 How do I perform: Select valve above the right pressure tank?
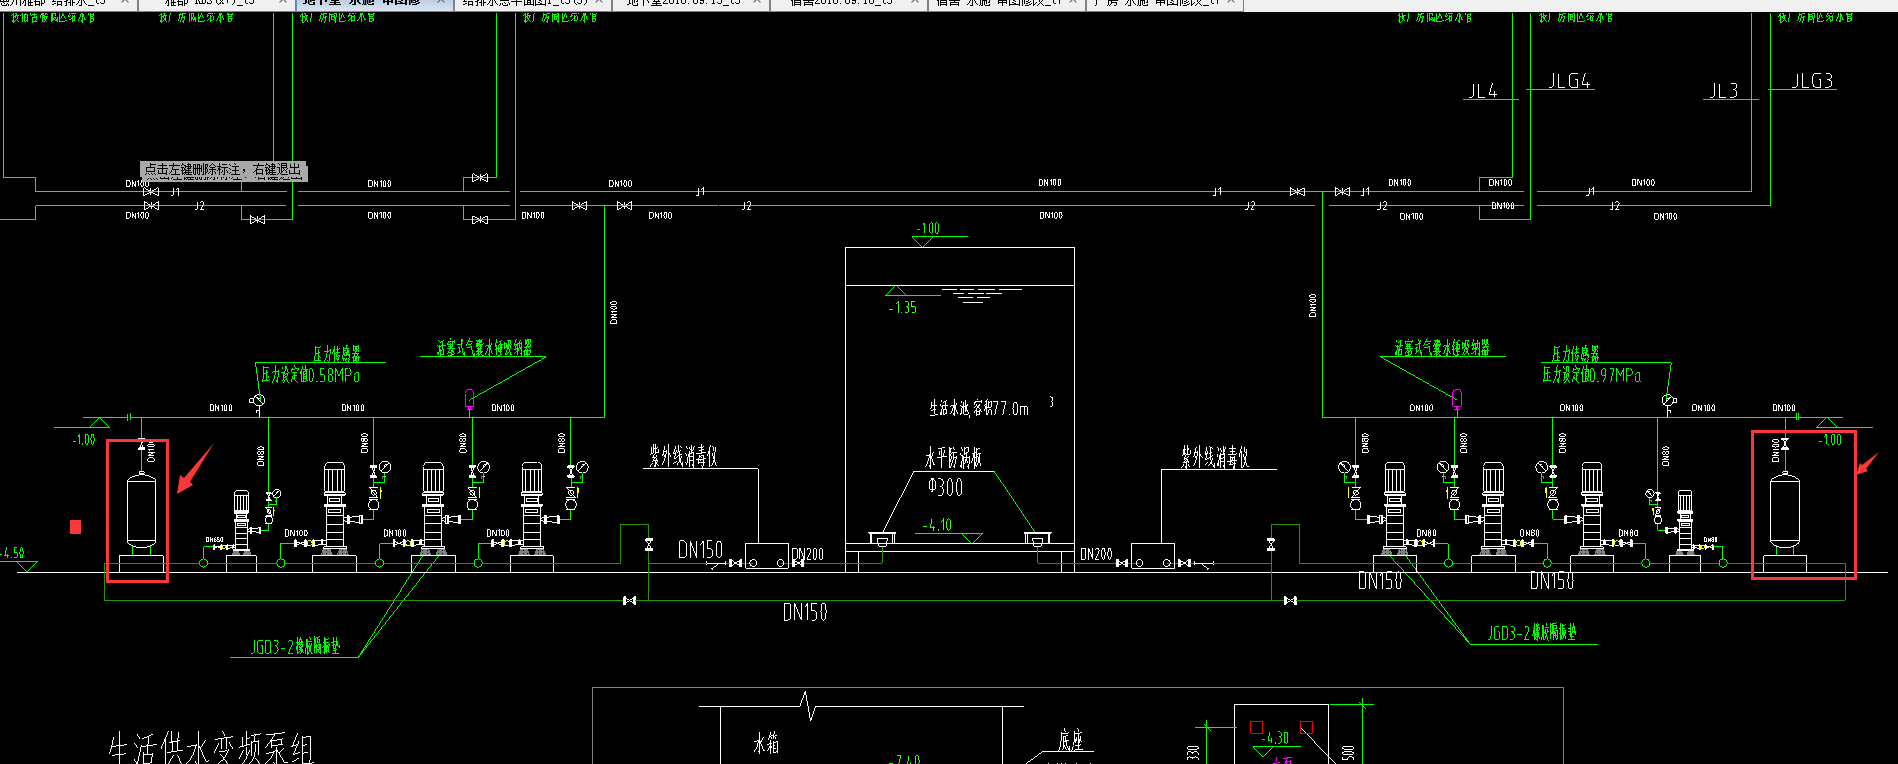pos(1785,443)
